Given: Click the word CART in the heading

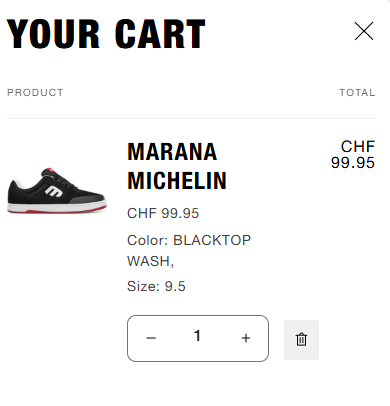Looking at the screenshot, I should (x=160, y=34).
